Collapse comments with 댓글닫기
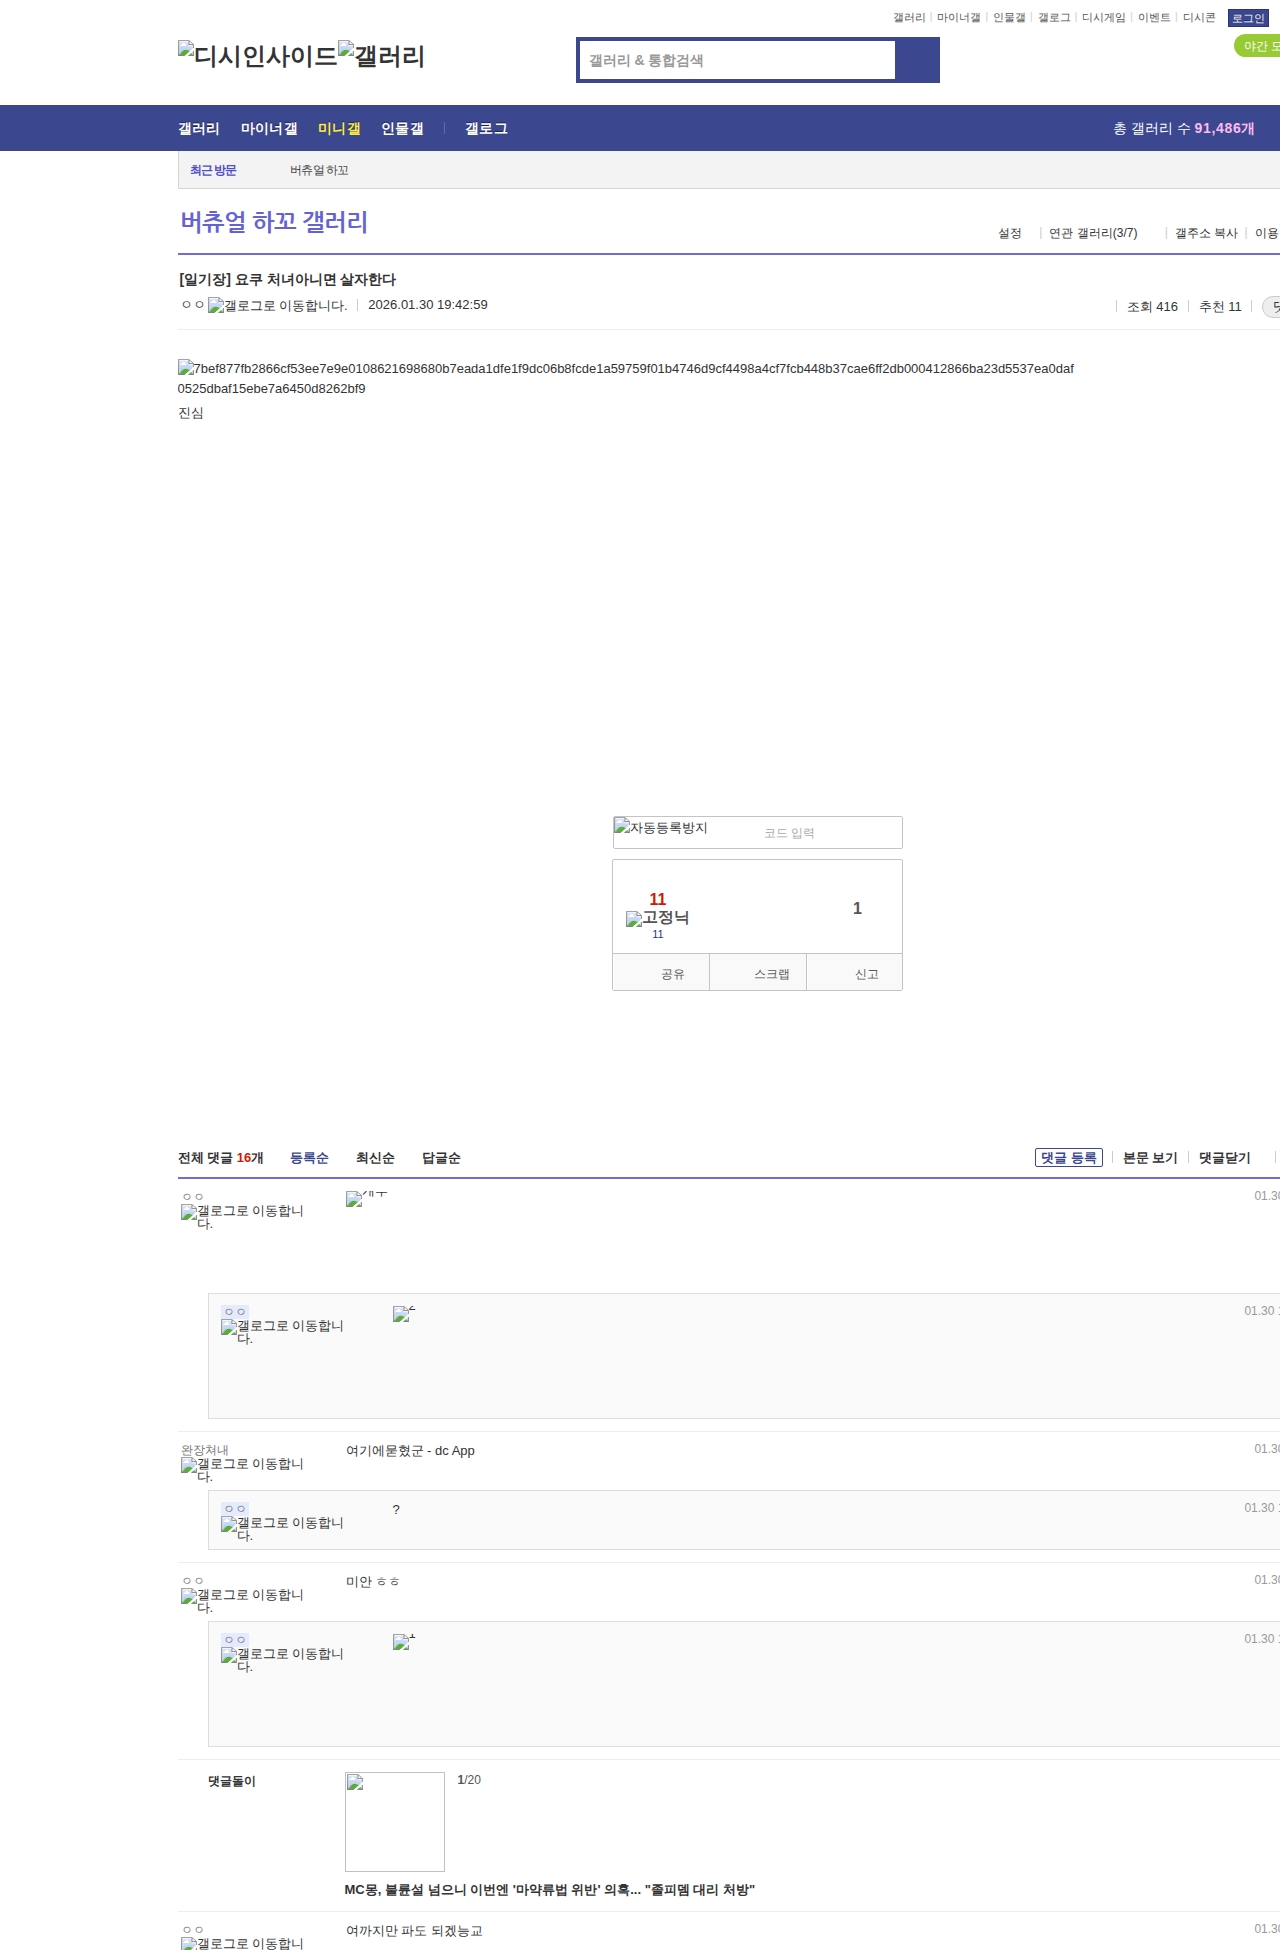This screenshot has height=1950, width=1280. [1224, 1158]
